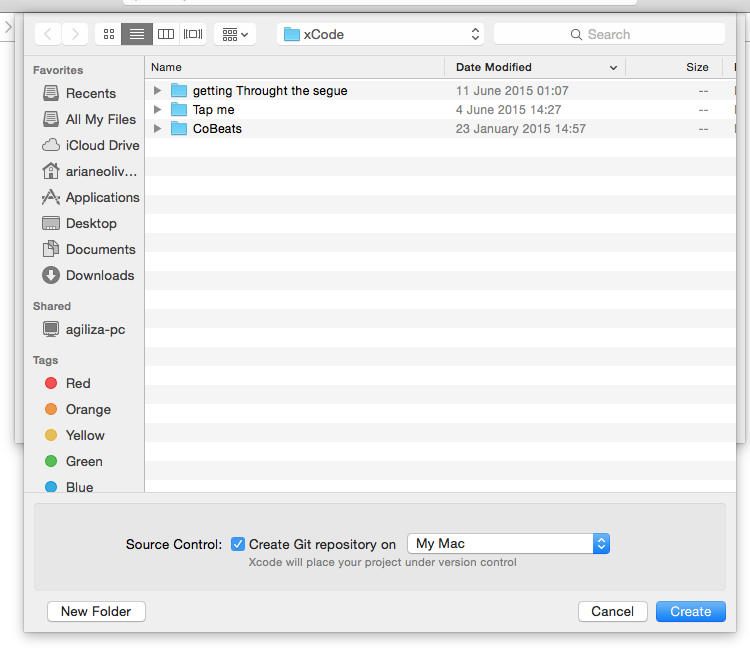Open the xCode folder path dropdown
The image size is (750, 651).
[380, 34]
